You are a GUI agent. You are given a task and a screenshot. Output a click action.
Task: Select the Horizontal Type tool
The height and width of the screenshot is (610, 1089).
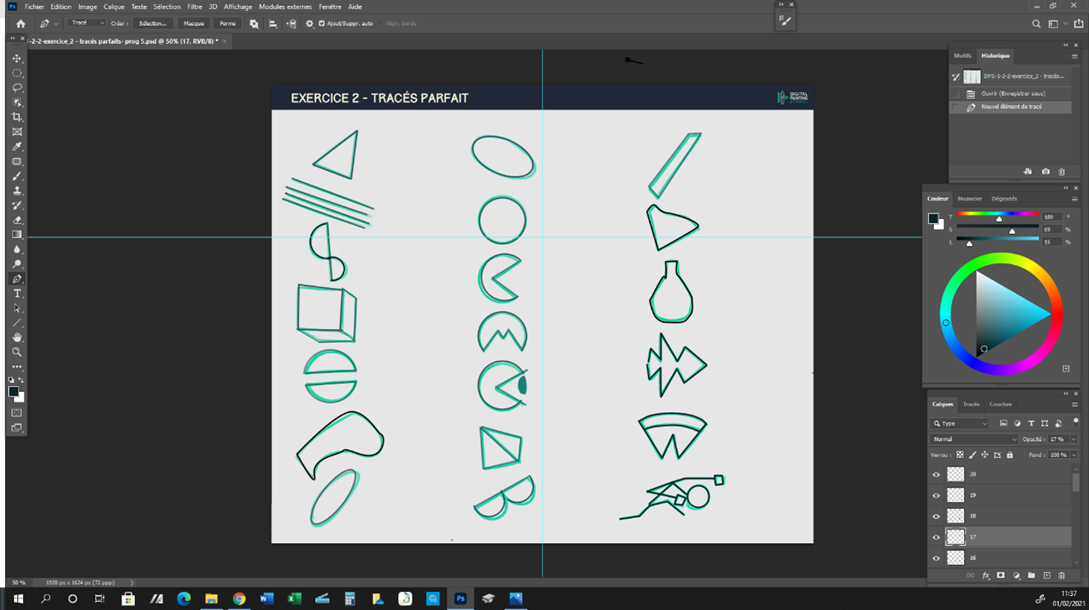click(x=17, y=294)
